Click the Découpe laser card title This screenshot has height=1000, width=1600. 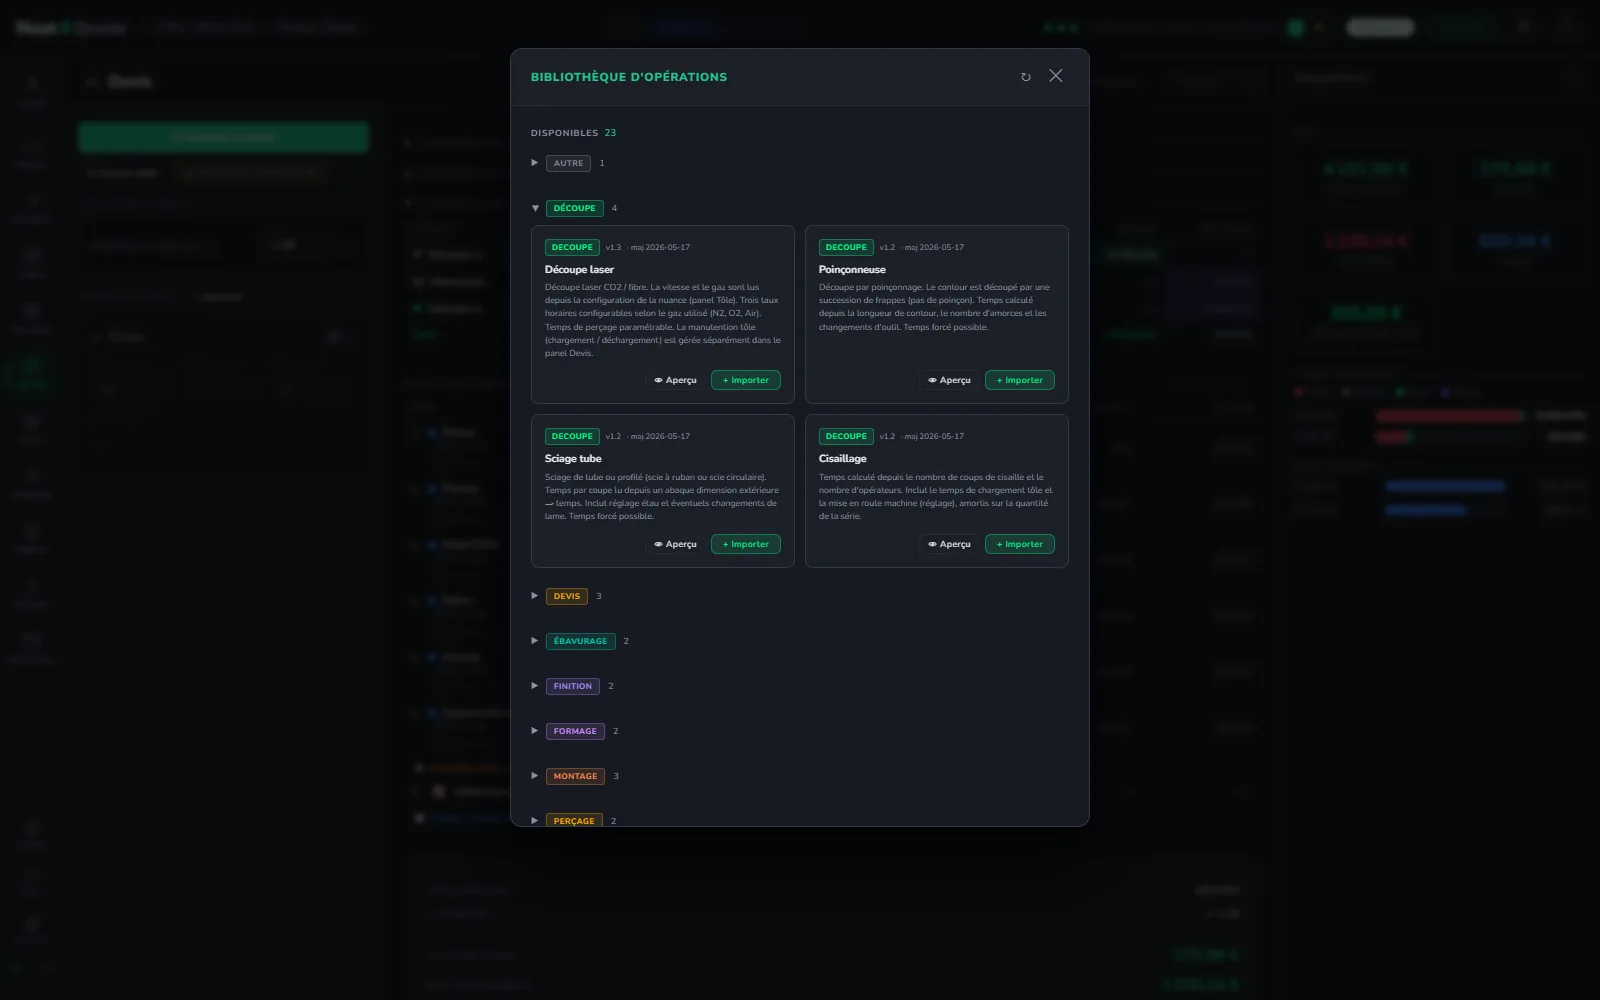(x=579, y=269)
